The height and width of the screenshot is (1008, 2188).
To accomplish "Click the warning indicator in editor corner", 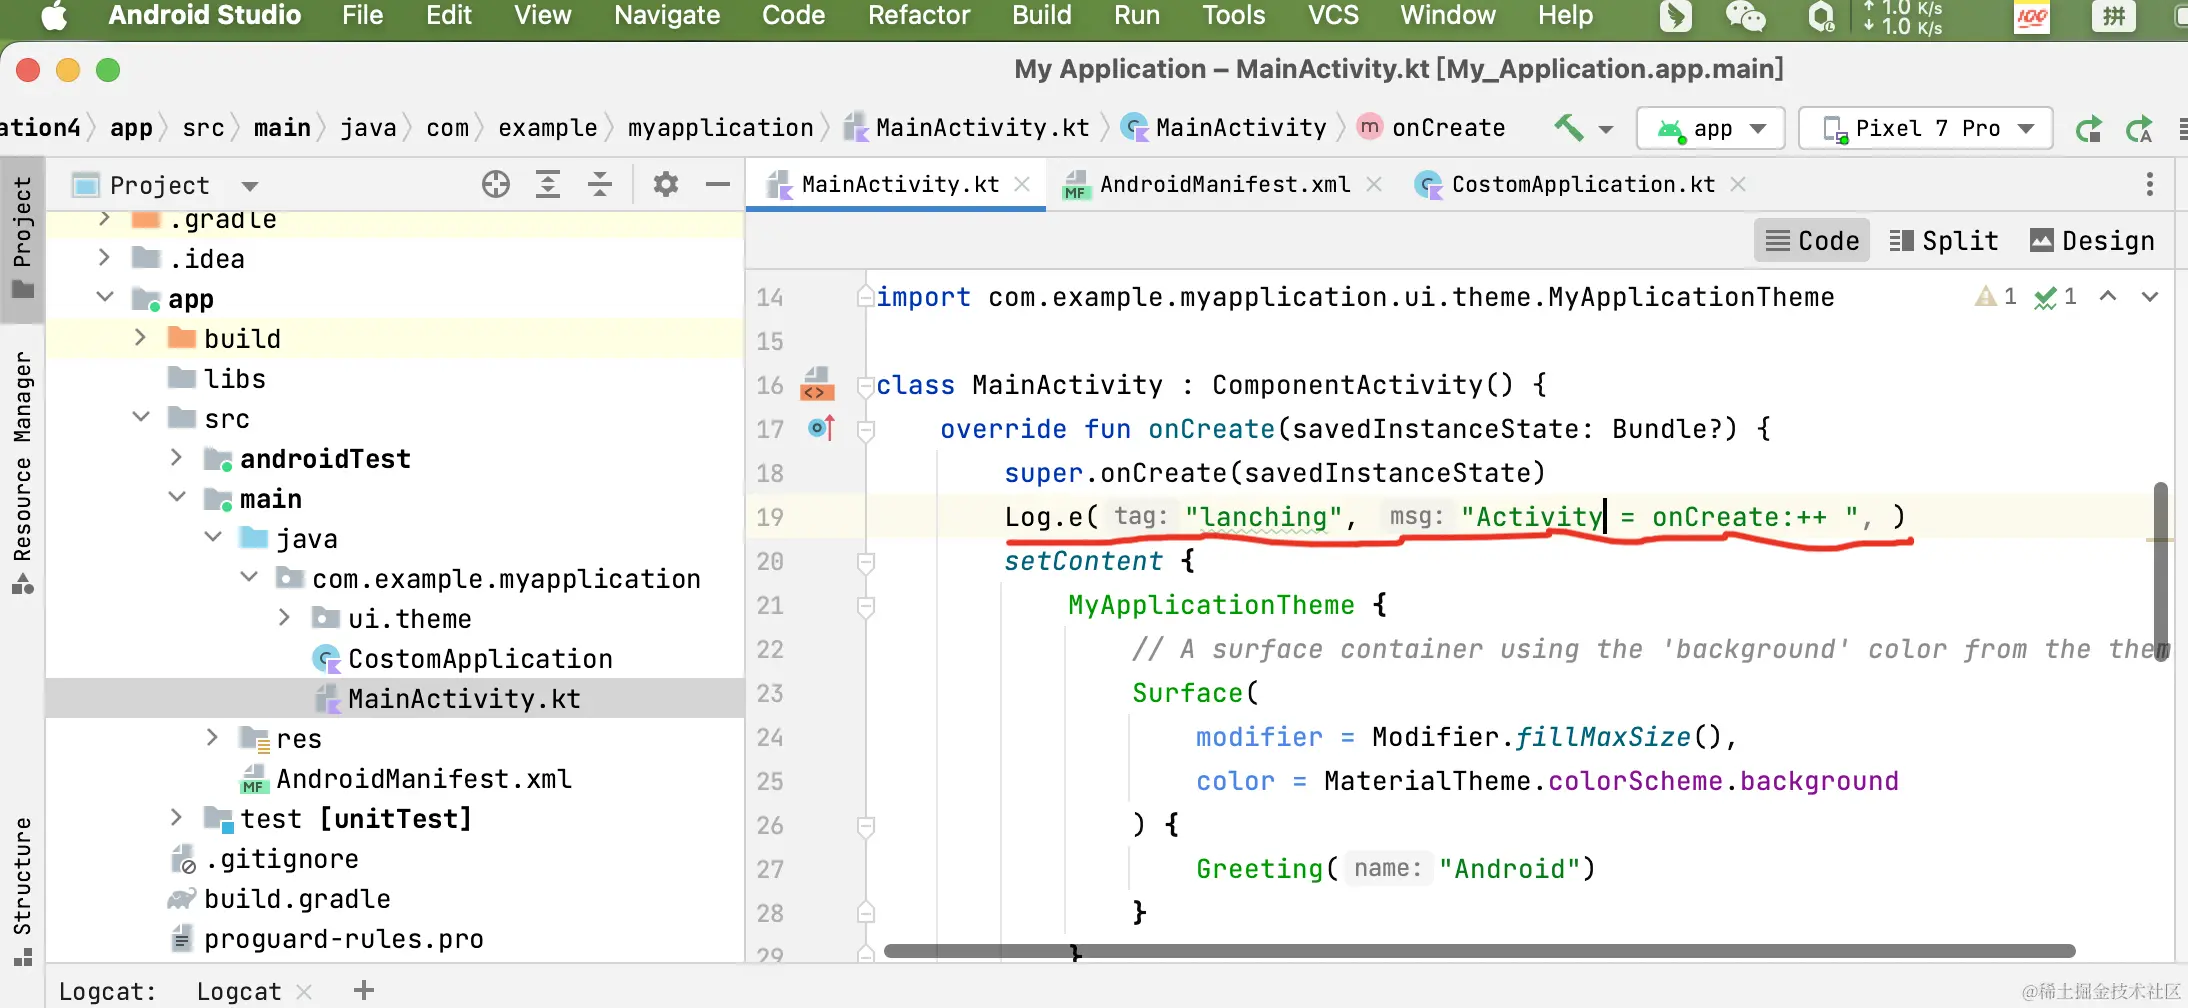I will [x=1996, y=296].
